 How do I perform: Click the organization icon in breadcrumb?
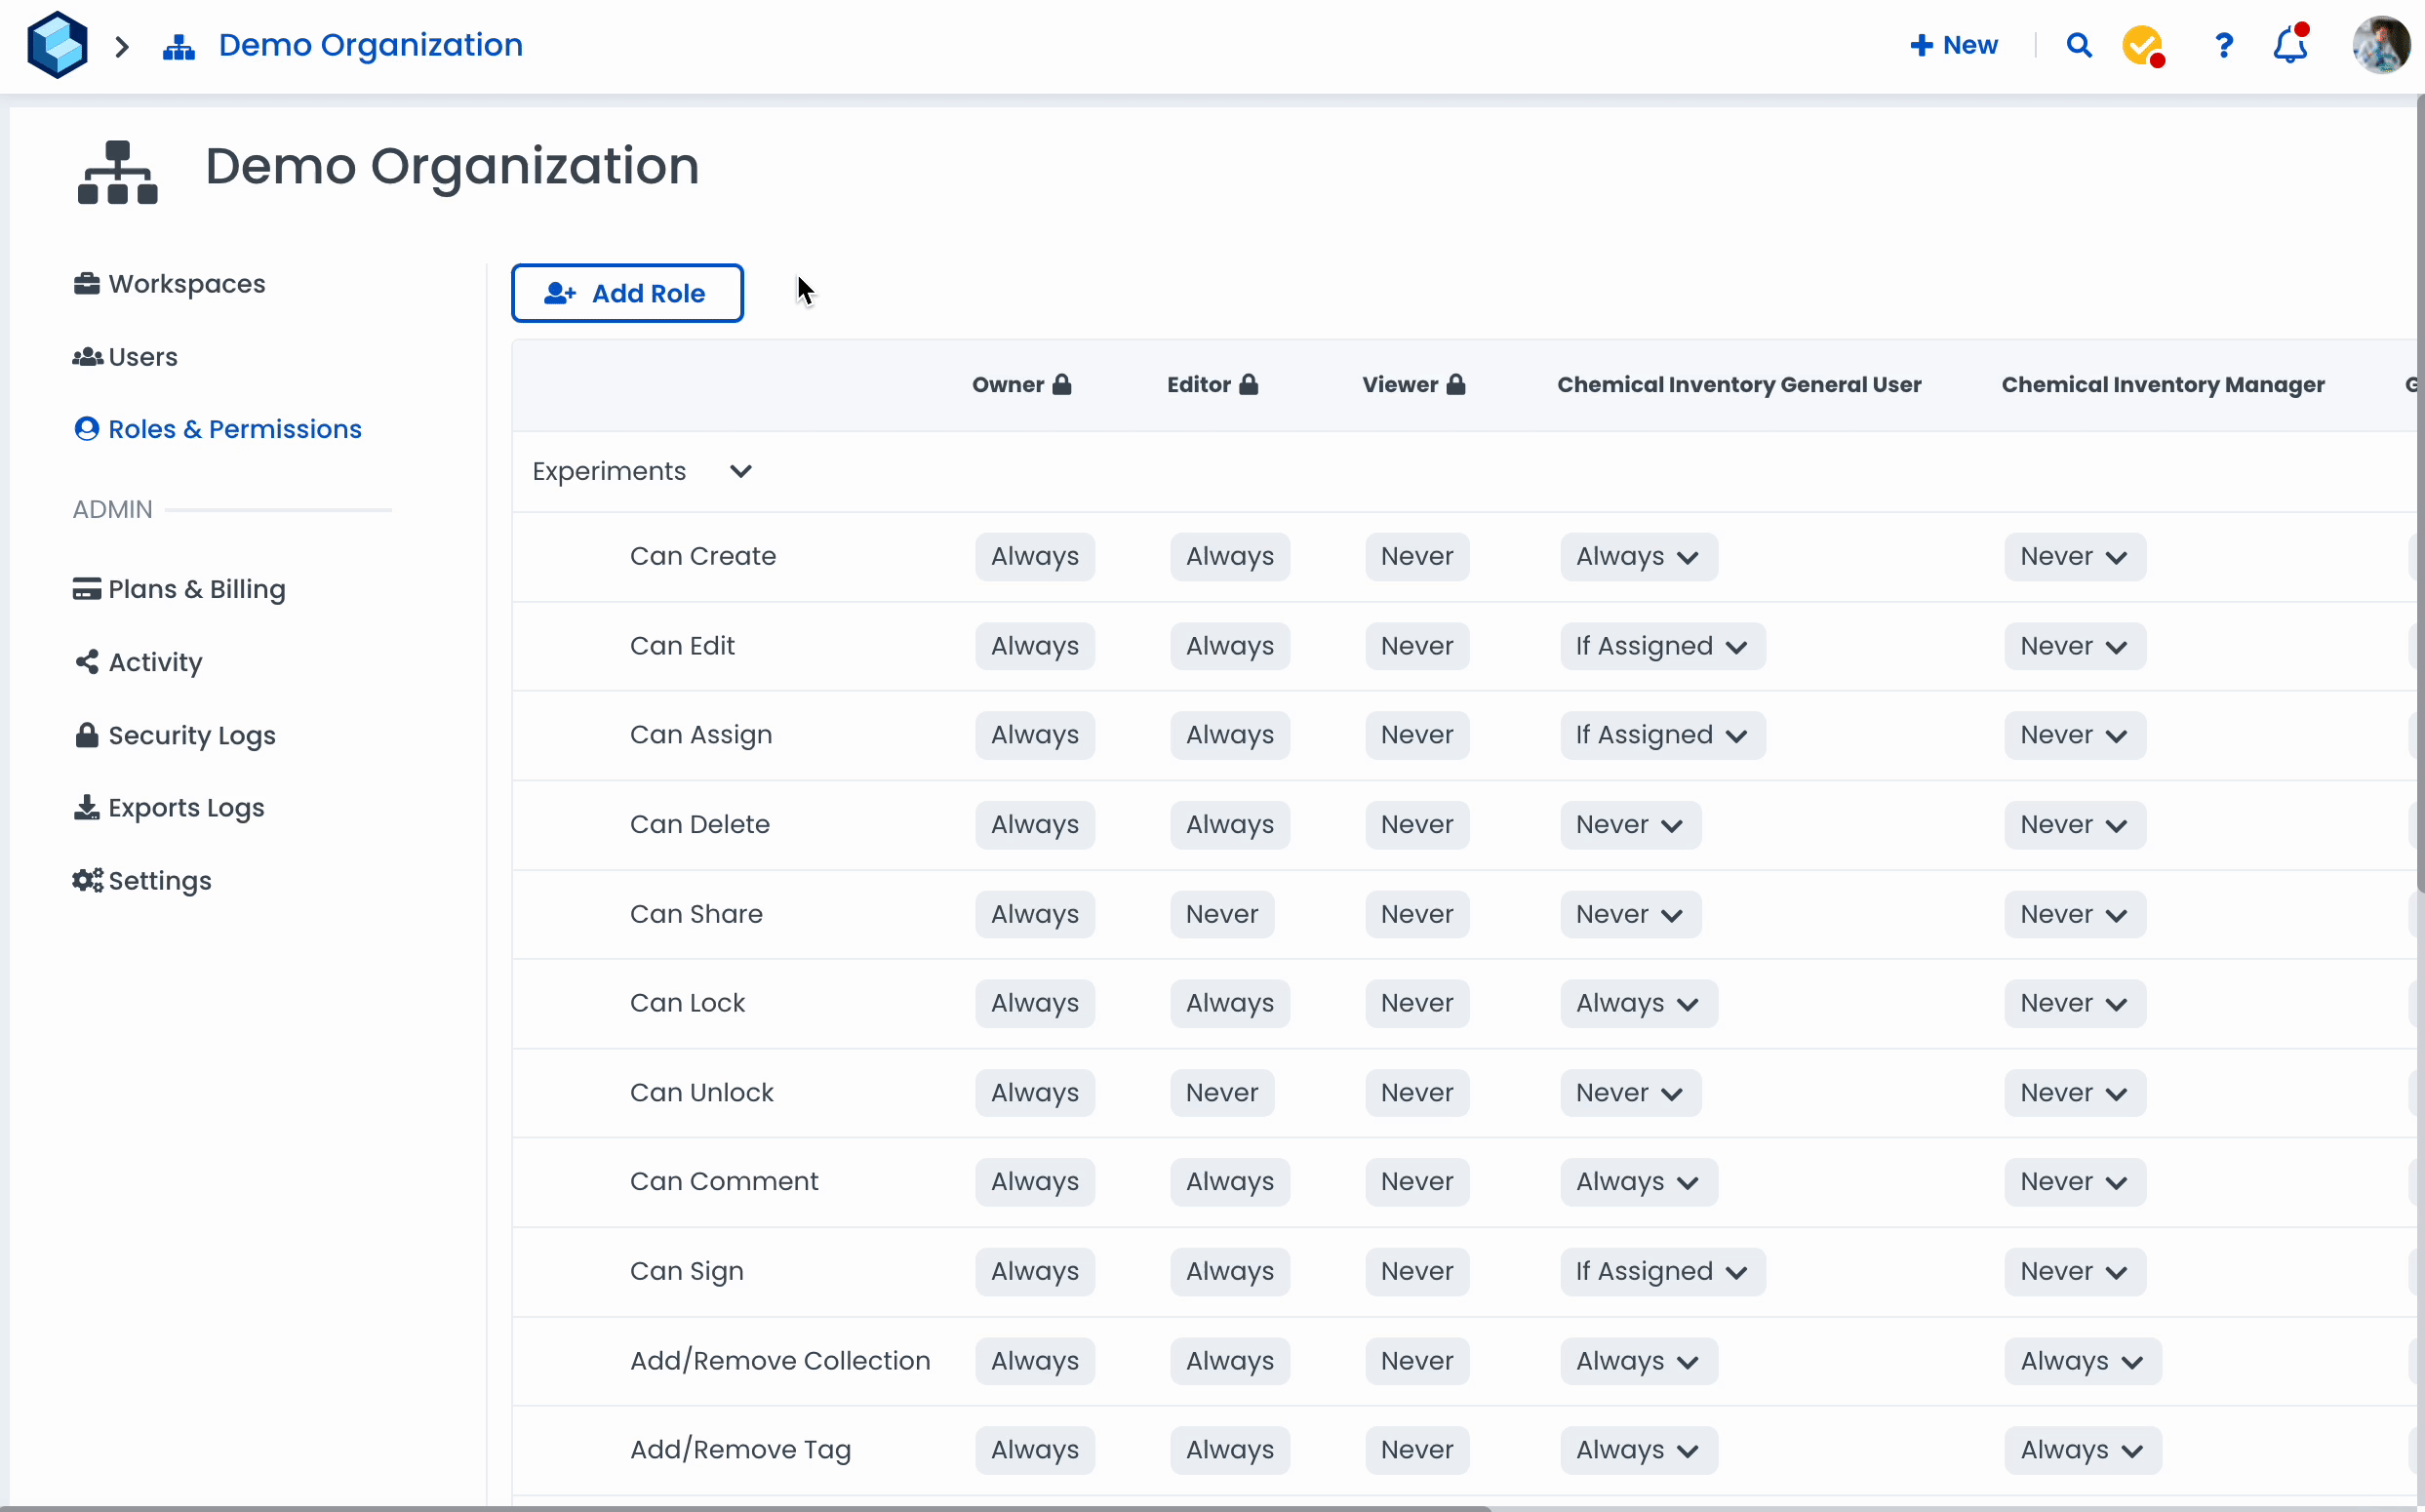(x=179, y=46)
